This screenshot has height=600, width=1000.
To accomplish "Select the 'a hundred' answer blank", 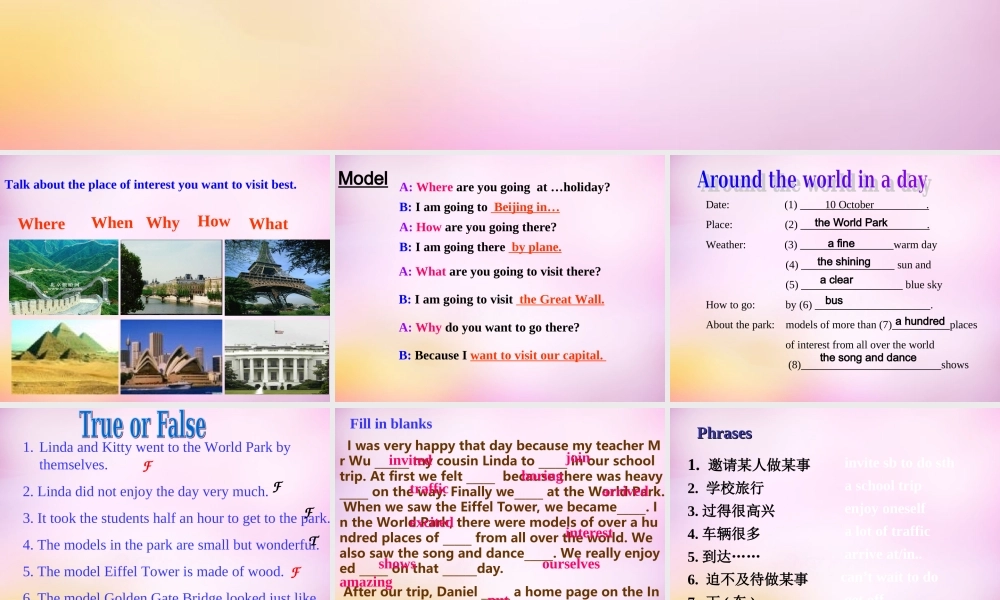I will (x=921, y=321).
